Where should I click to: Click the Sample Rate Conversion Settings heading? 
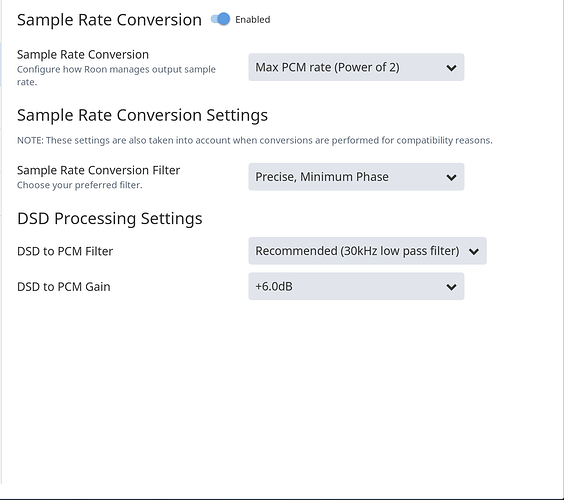pyautogui.click(x=142, y=115)
